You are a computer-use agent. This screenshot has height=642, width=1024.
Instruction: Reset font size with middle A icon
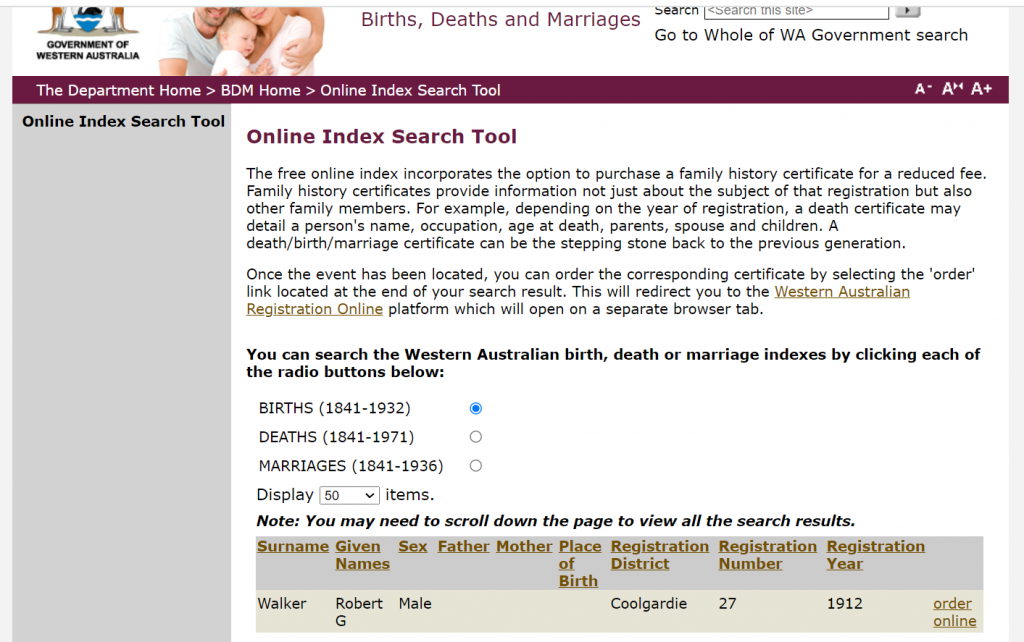(952, 89)
